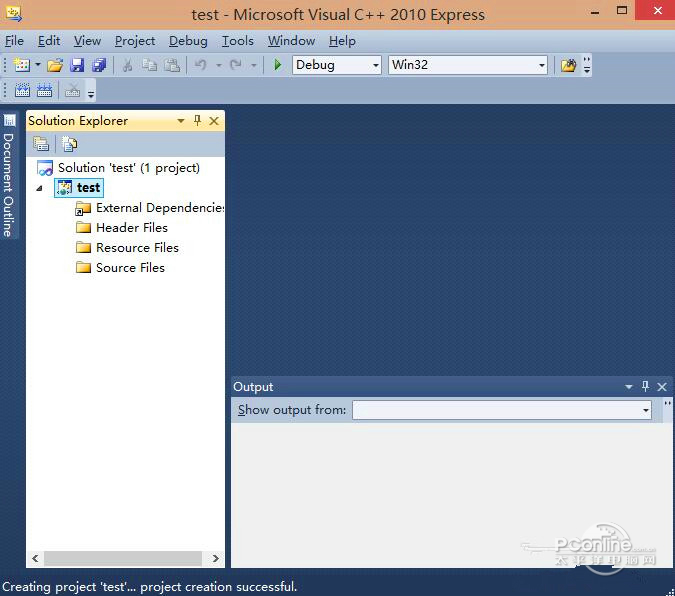Close the Output panel
675x596 pixels.
click(662, 387)
